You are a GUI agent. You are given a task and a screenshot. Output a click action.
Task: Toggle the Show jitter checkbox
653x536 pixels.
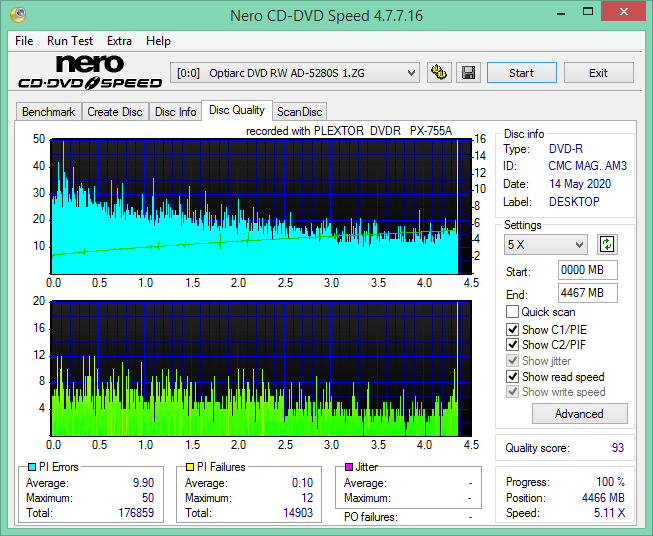(x=512, y=360)
